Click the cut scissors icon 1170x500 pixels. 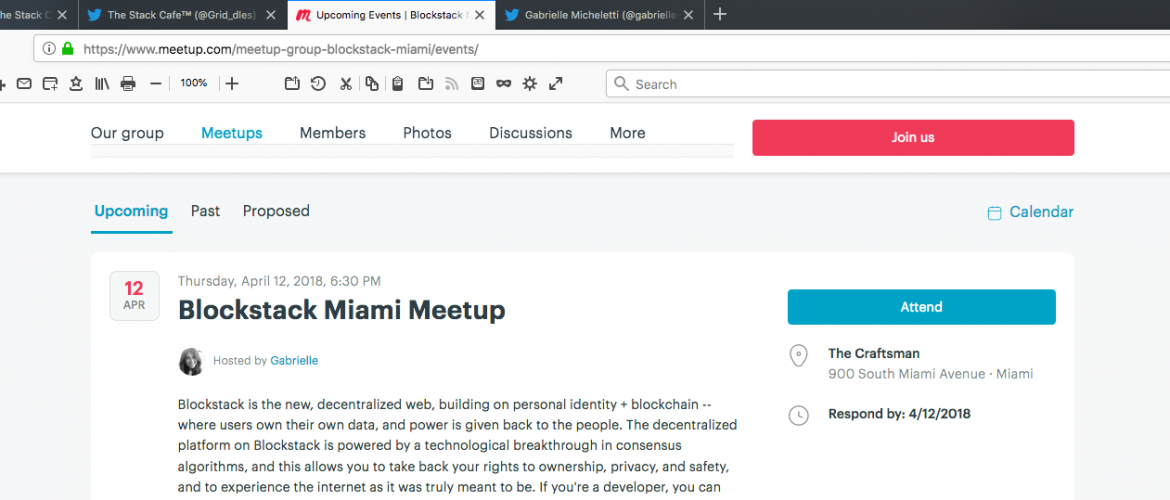[x=345, y=84]
